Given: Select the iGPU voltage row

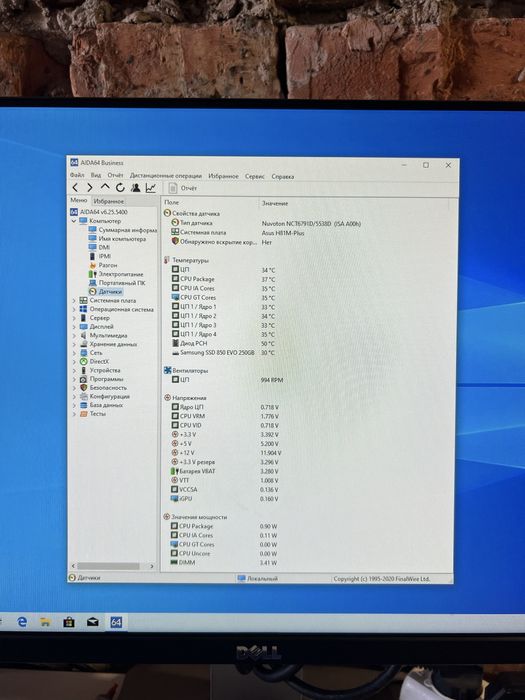Looking at the screenshot, I should [225, 499].
